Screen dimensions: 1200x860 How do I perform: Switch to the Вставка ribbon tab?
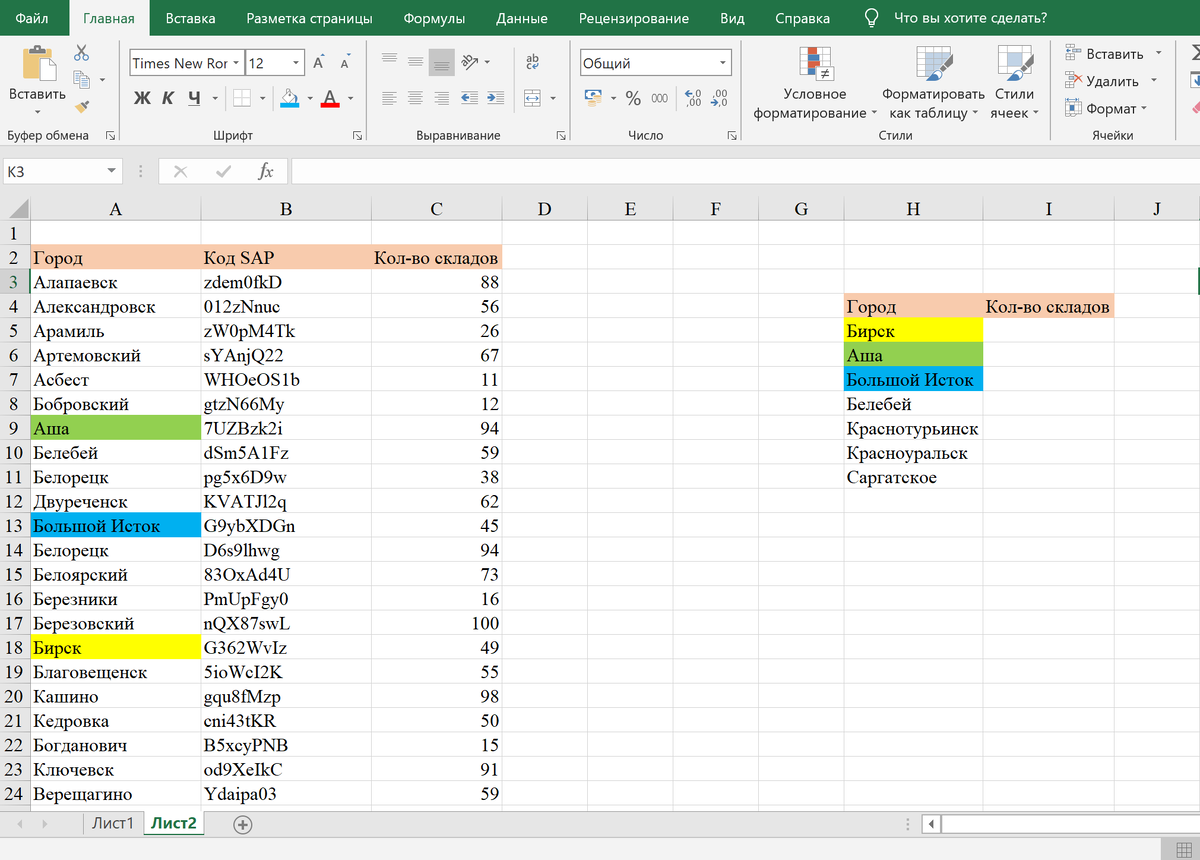tap(190, 18)
